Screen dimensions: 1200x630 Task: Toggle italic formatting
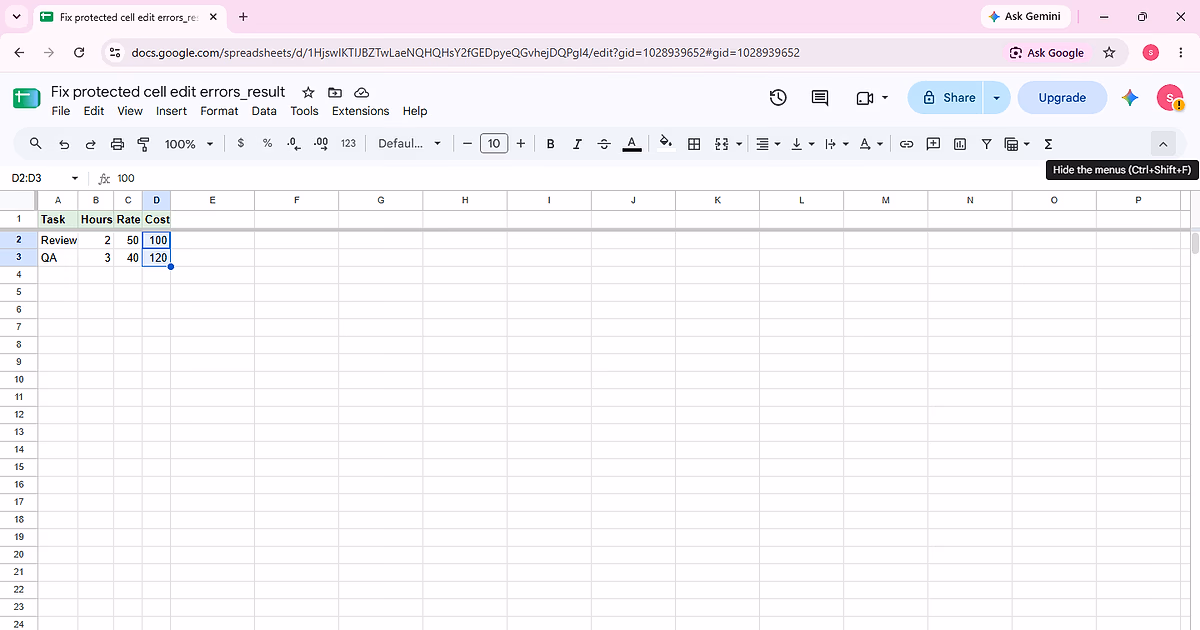[577, 144]
